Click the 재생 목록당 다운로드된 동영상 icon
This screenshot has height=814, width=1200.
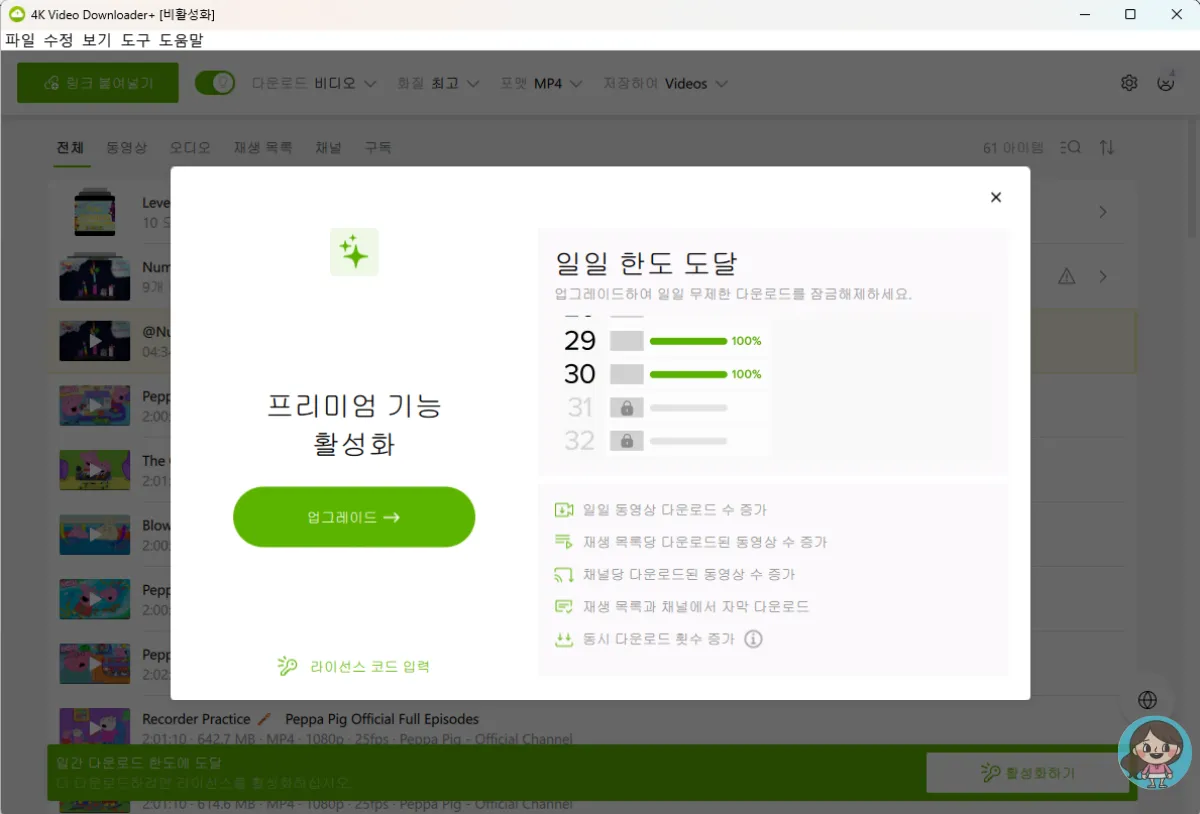click(x=564, y=542)
